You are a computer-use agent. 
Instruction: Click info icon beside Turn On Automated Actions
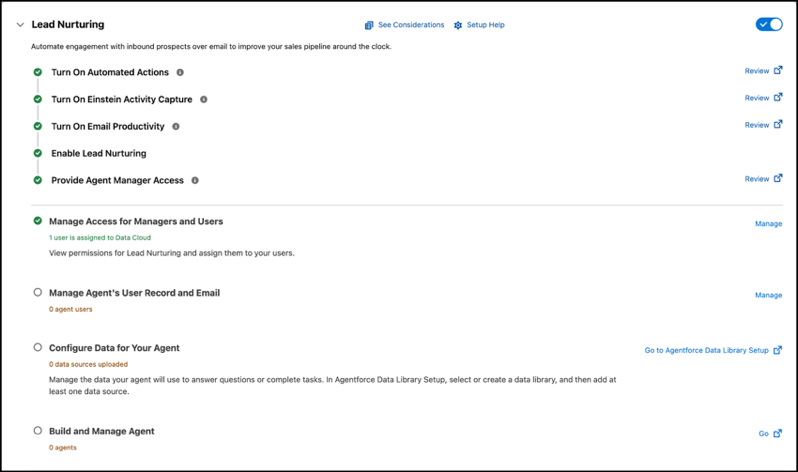[x=180, y=73]
